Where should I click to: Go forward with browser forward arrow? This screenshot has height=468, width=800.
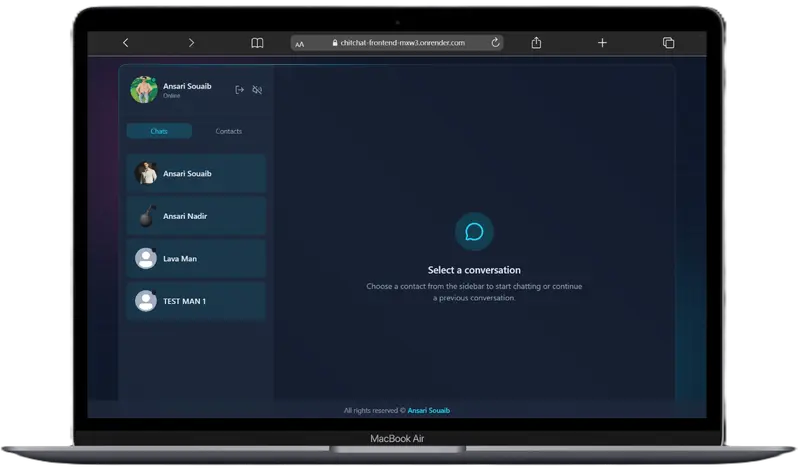pyautogui.click(x=191, y=43)
